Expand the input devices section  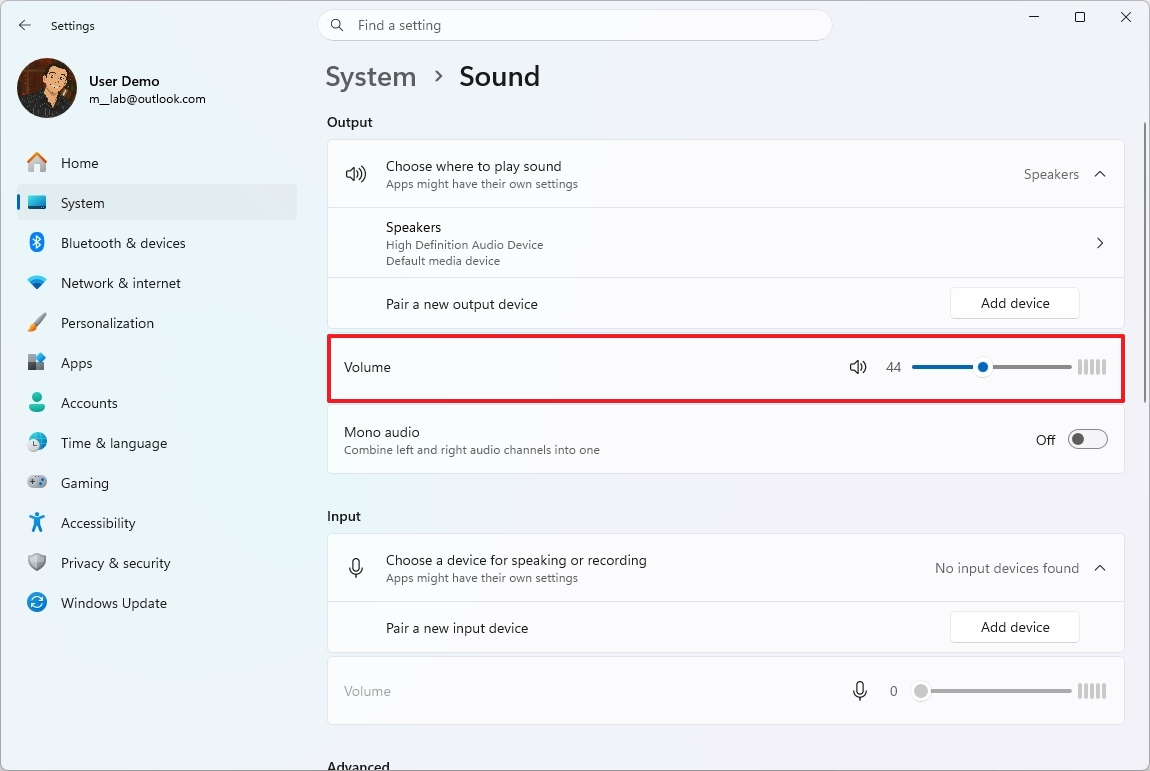[x=1100, y=567]
